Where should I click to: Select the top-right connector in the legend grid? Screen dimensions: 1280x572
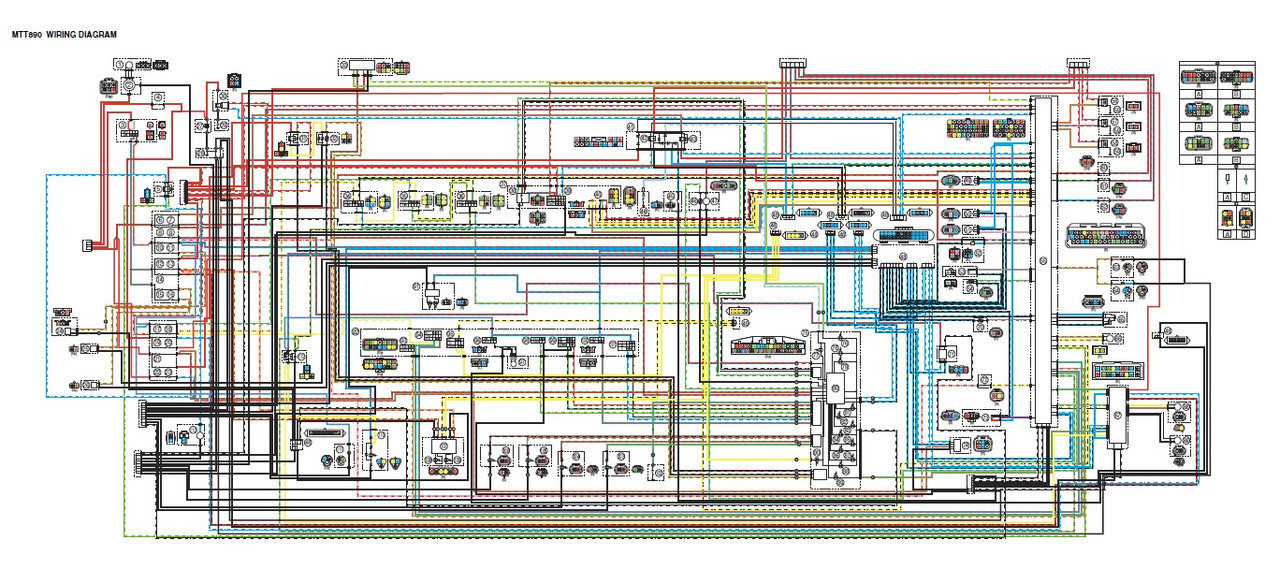1237,76
